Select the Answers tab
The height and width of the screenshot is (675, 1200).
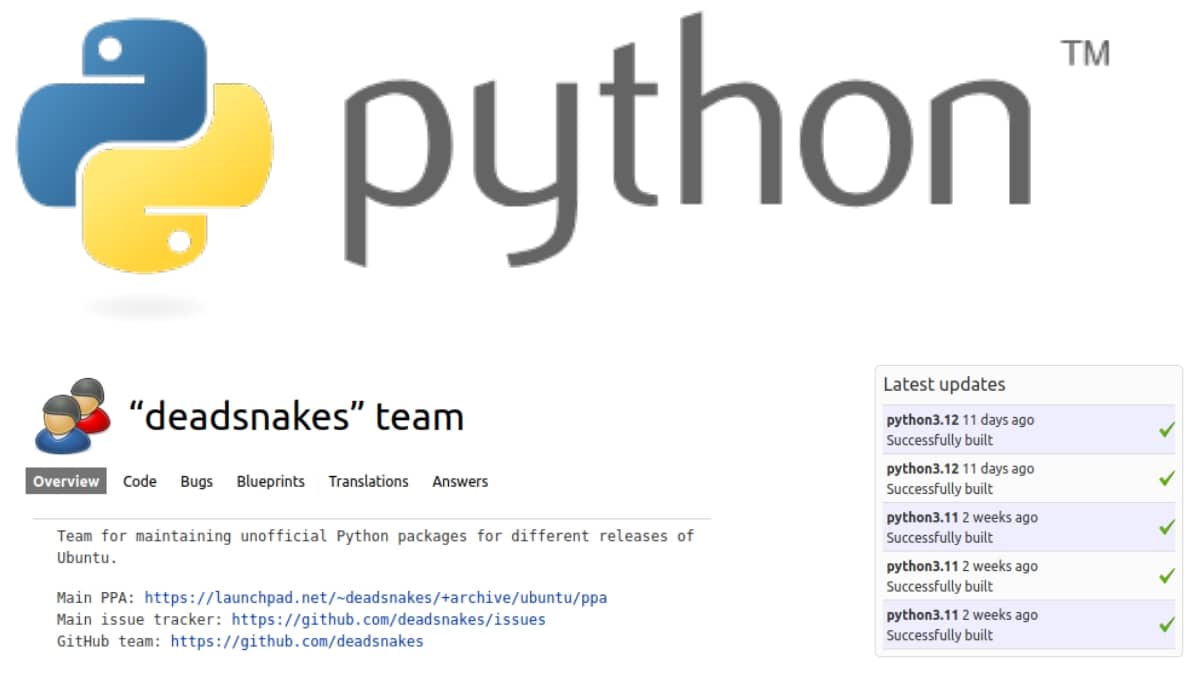(x=459, y=481)
